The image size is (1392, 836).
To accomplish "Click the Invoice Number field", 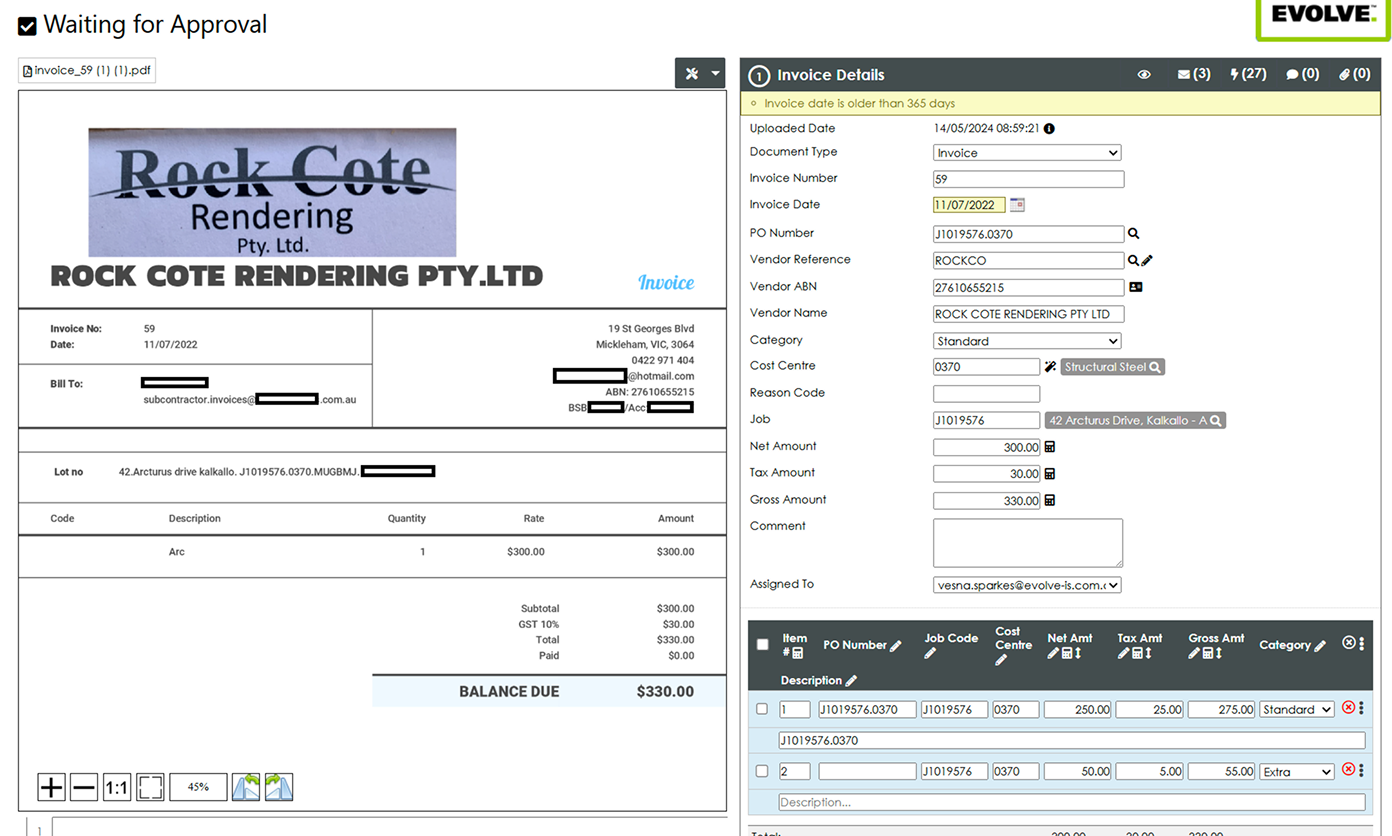I will pyautogui.click(x=1028, y=179).
